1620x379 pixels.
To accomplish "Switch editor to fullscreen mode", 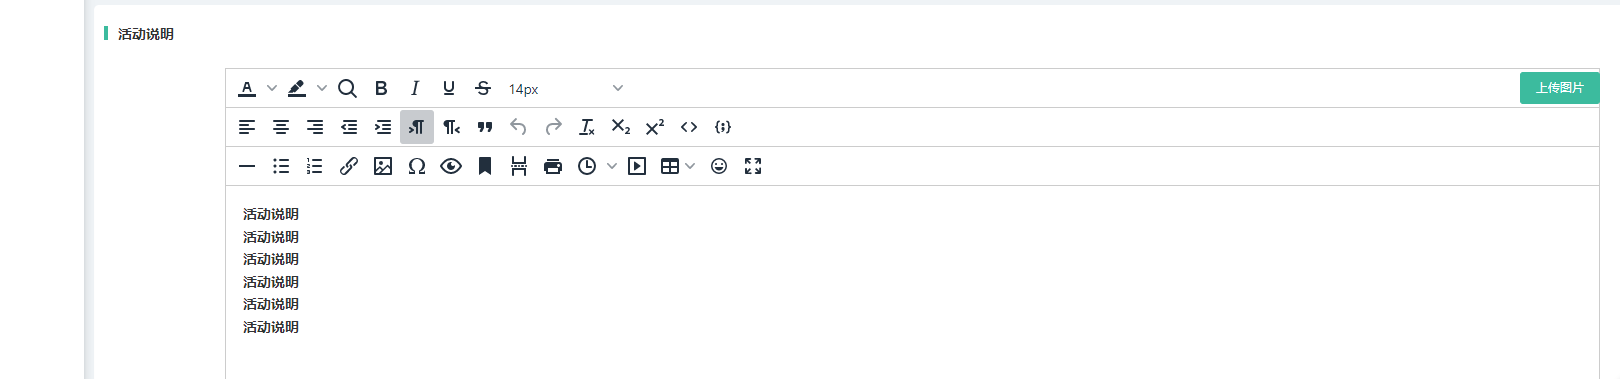I will [x=753, y=166].
